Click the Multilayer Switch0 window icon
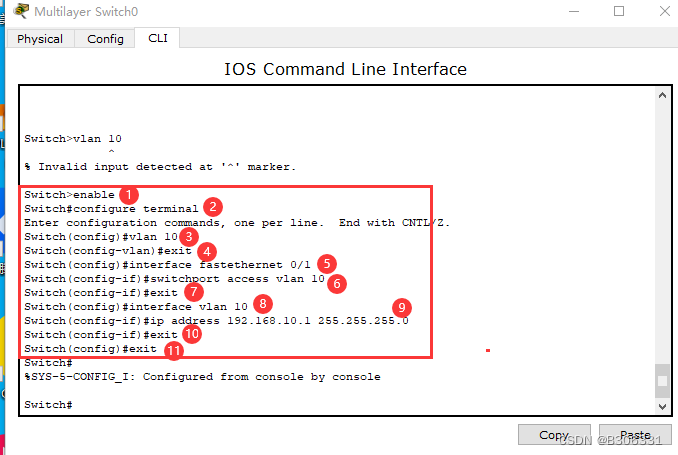The height and width of the screenshot is (455, 678). pos(21,11)
